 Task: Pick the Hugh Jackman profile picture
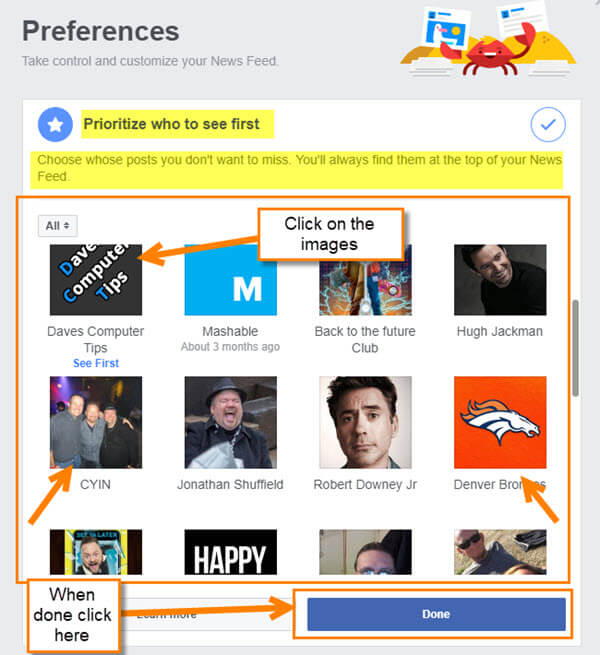[x=500, y=279]
